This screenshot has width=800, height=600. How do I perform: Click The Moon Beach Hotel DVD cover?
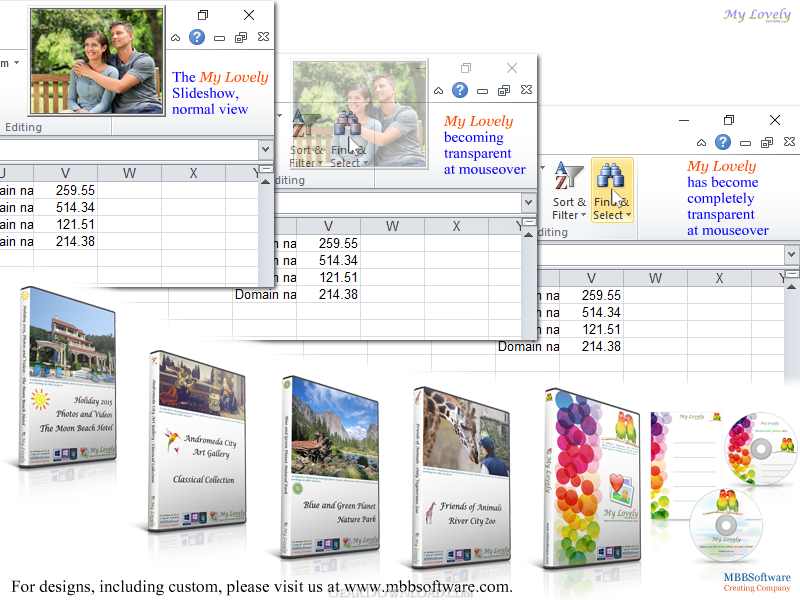pyautogui.click(x=67, y=377)
